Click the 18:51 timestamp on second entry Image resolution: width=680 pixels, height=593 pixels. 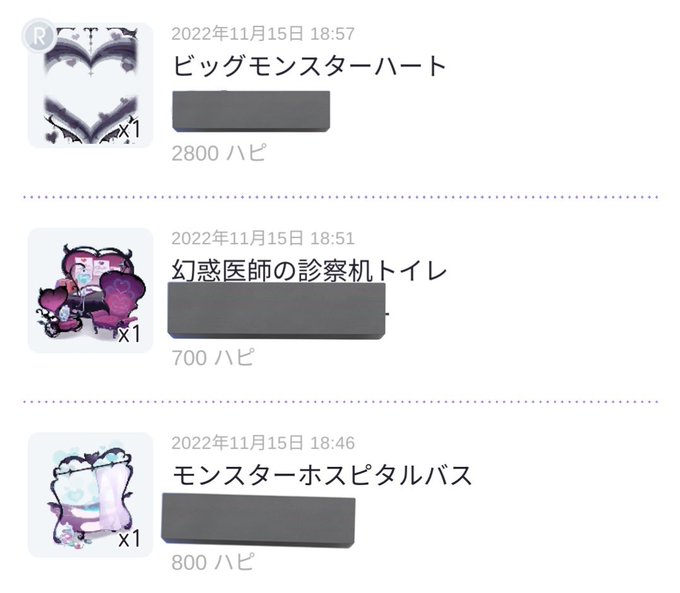click(x=332, y=238)
